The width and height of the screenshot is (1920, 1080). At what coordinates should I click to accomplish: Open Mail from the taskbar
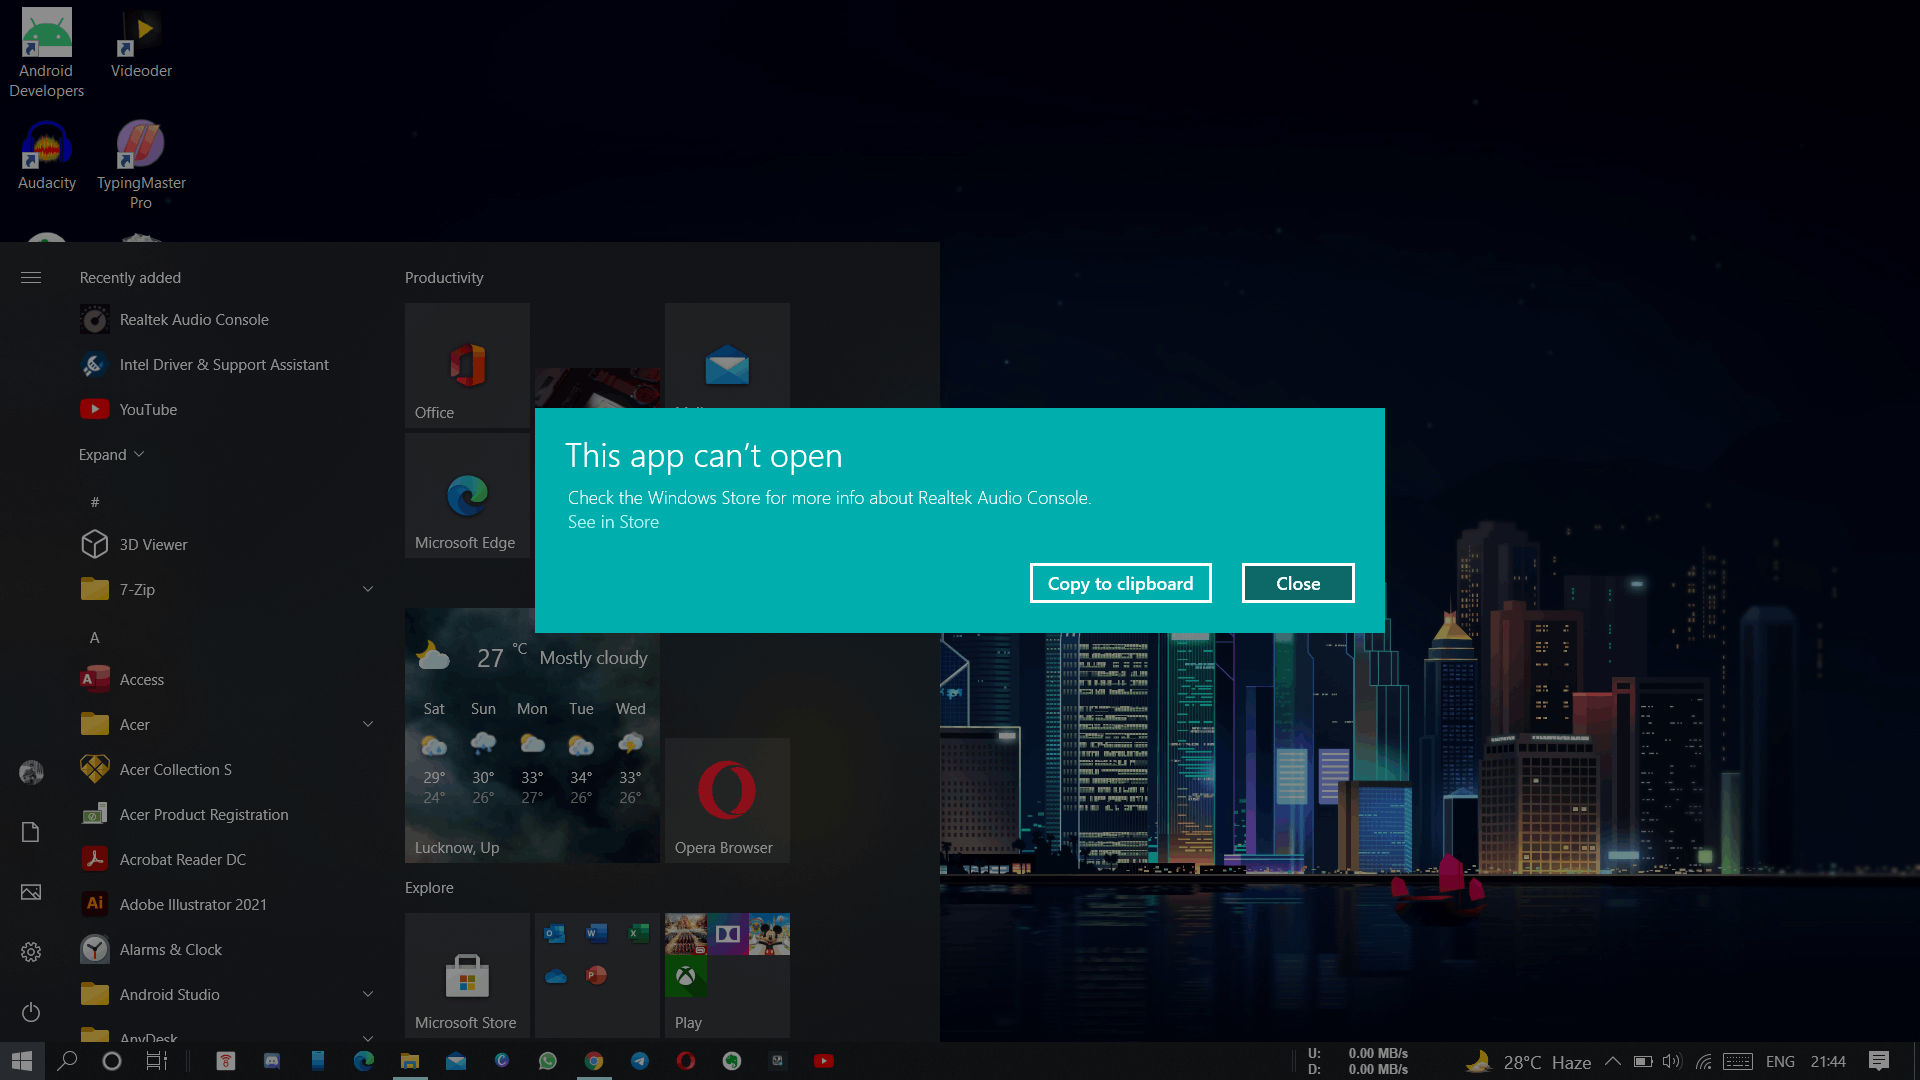[x=456, y=1061]
